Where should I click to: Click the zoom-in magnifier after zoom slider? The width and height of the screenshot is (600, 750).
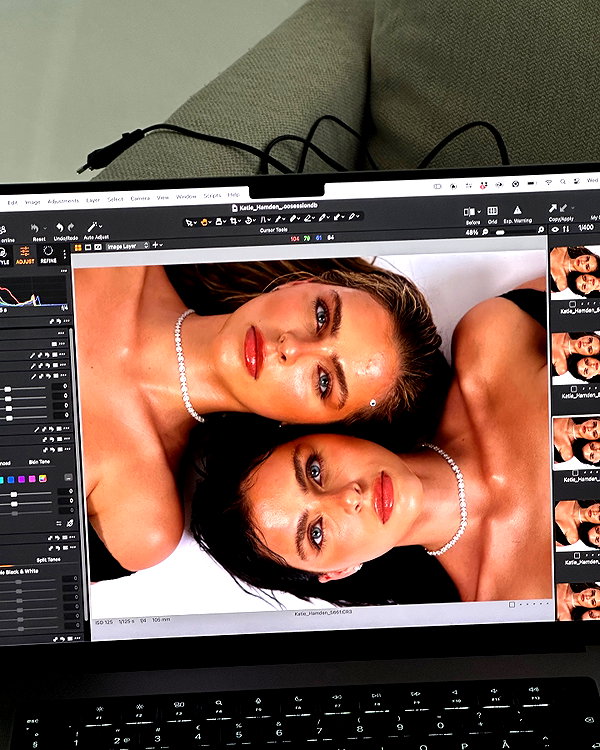point(541,230)
